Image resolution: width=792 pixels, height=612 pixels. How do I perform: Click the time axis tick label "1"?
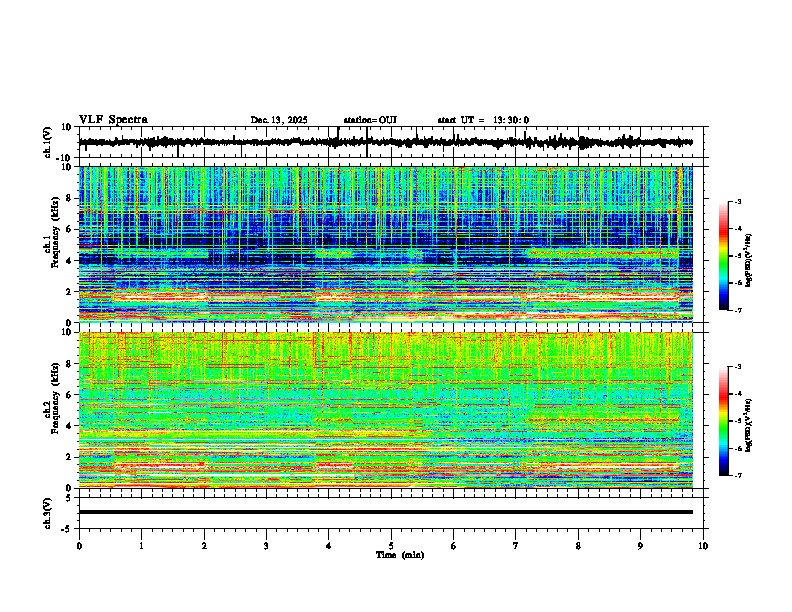click(x=141, y=546)
